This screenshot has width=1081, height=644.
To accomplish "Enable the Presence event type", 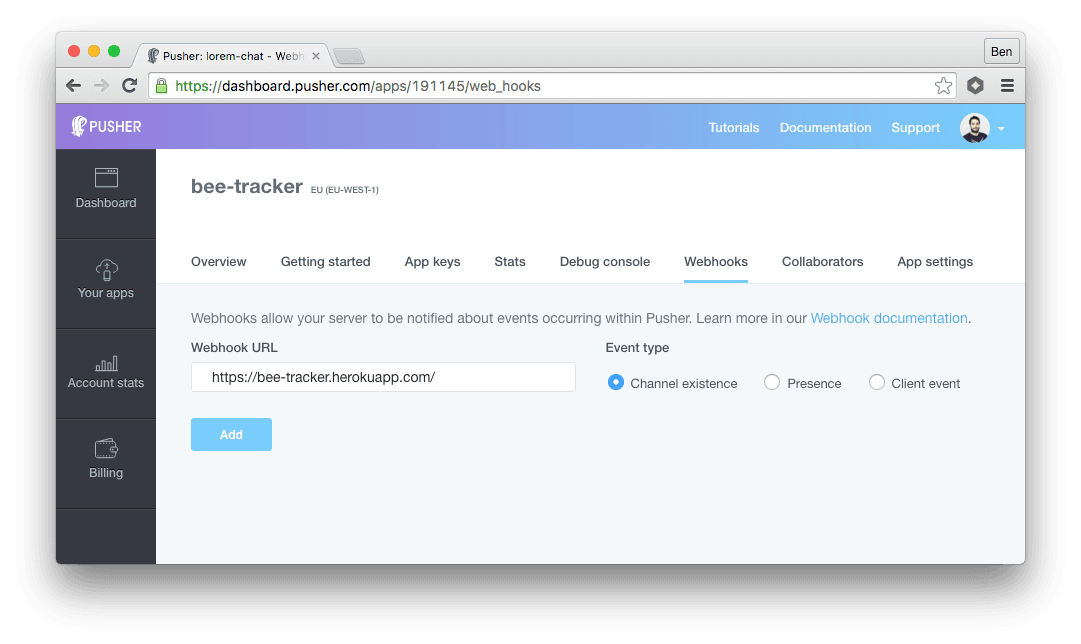I will pyautogui.click(x=771, y=382).
